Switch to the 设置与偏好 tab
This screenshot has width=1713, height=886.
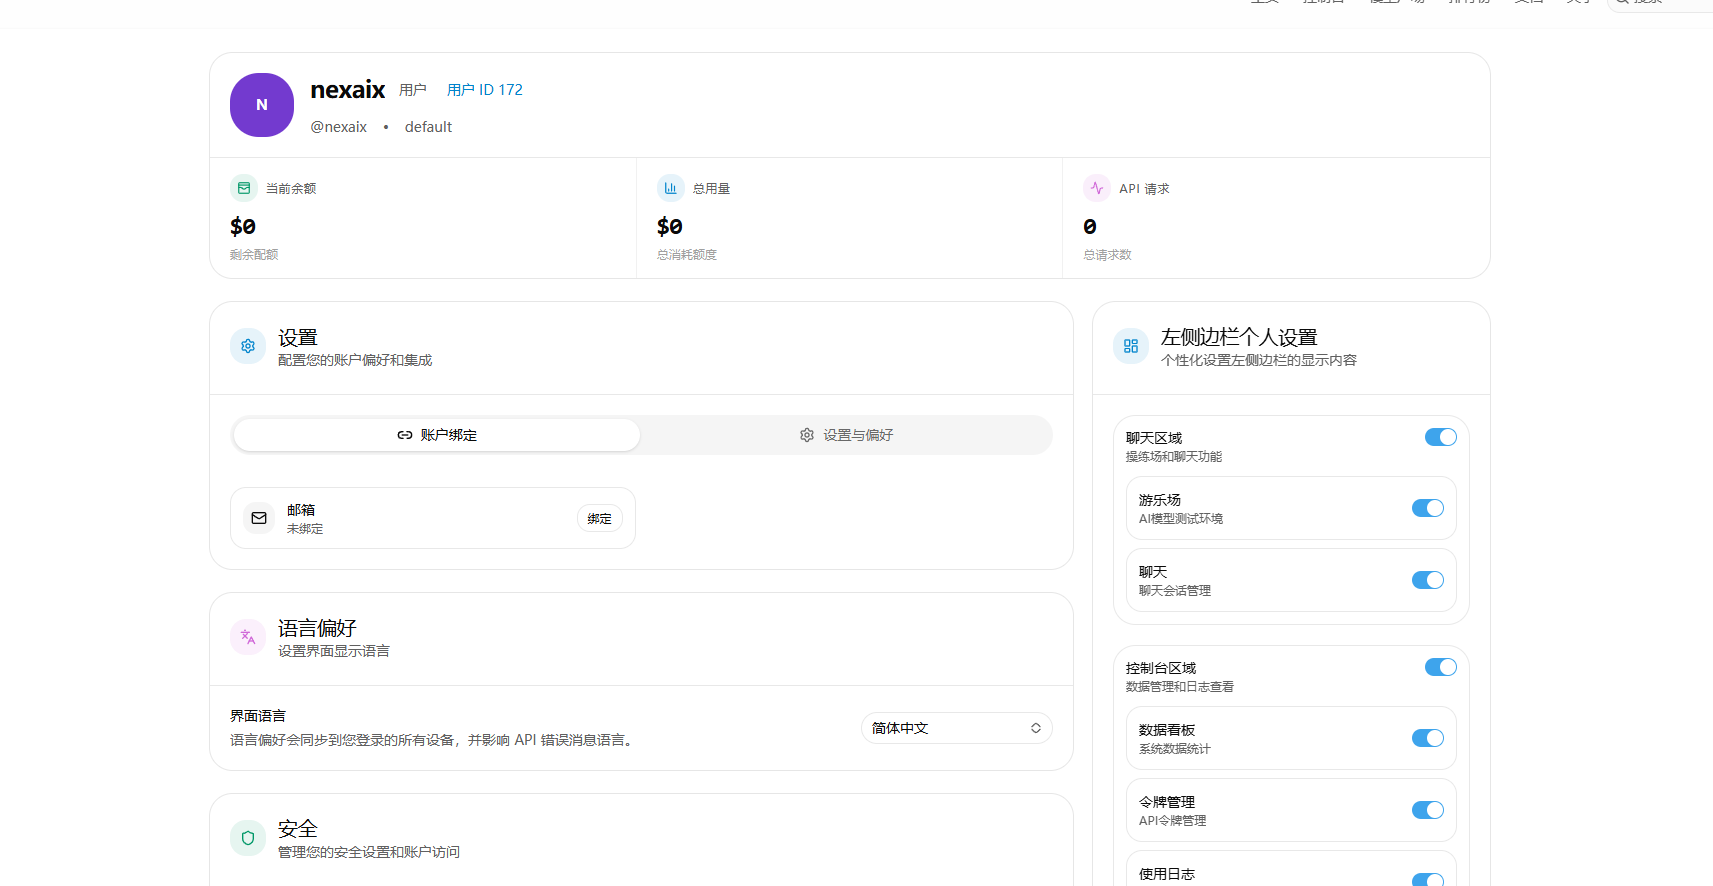coord(846,435)
